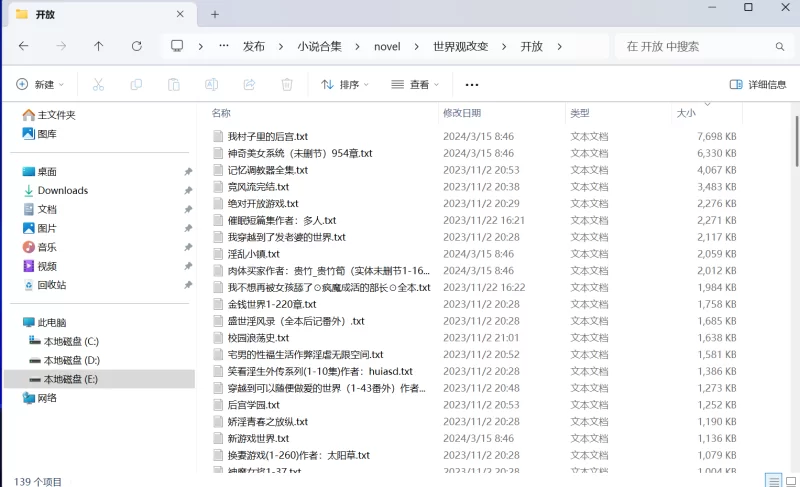
Task: Open the 查看 view dropdown
Action: coord(415,85)
